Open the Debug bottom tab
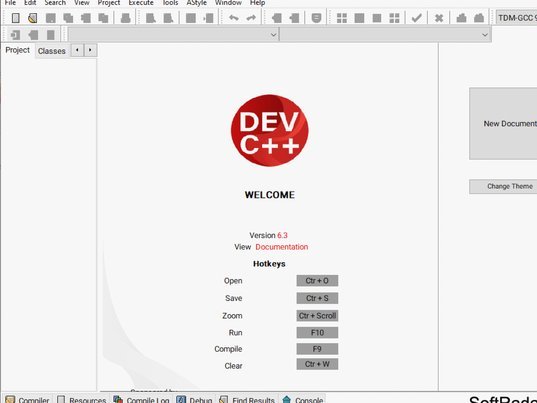Image resolution: width=537 pixels, height=403 pixels. 194,399
